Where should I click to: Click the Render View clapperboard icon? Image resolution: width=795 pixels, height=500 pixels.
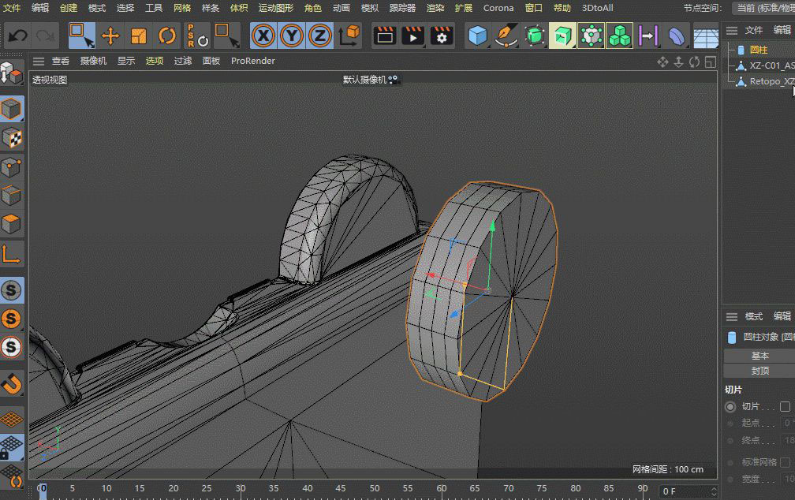click(385, 36)
